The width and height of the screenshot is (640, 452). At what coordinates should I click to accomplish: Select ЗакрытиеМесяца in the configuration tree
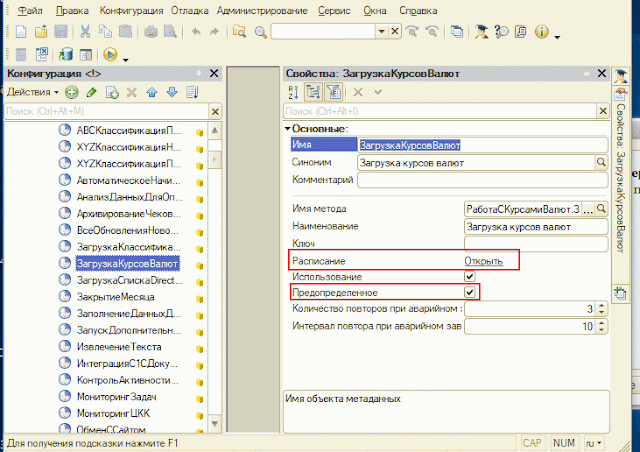(x=116, y=297)
